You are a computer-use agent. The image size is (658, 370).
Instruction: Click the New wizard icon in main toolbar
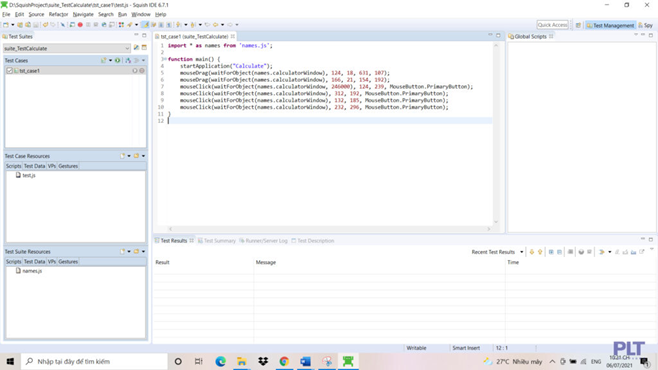[x=6, y=25]
